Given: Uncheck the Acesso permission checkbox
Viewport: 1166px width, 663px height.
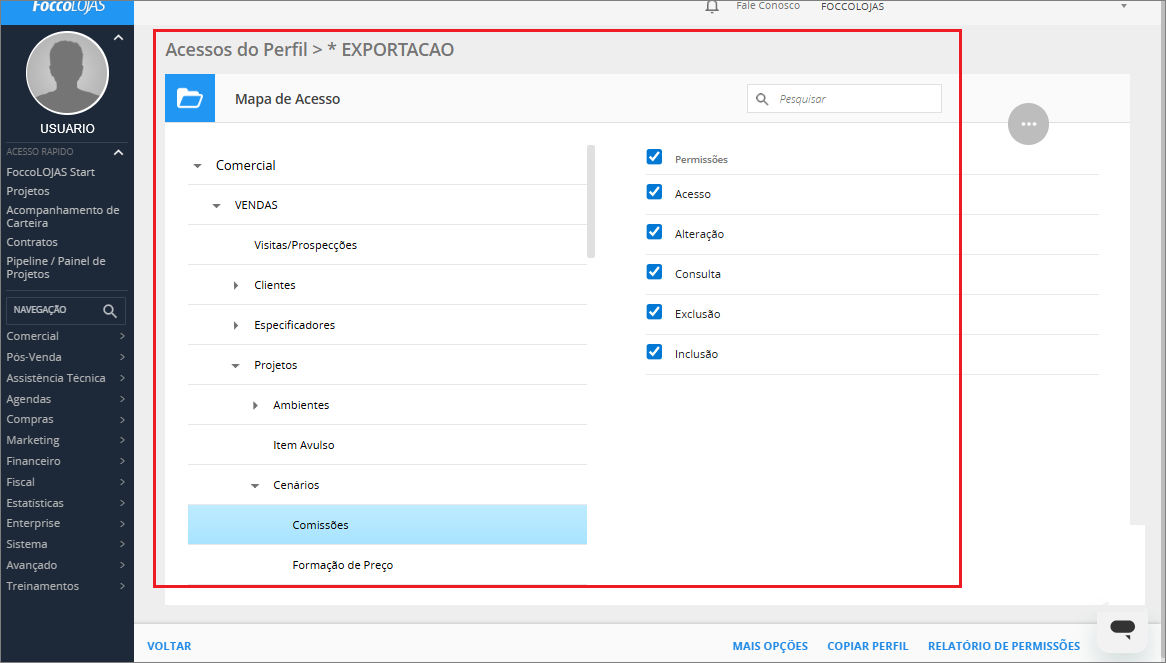Looking at the screenshot, I should click(655, 192).
